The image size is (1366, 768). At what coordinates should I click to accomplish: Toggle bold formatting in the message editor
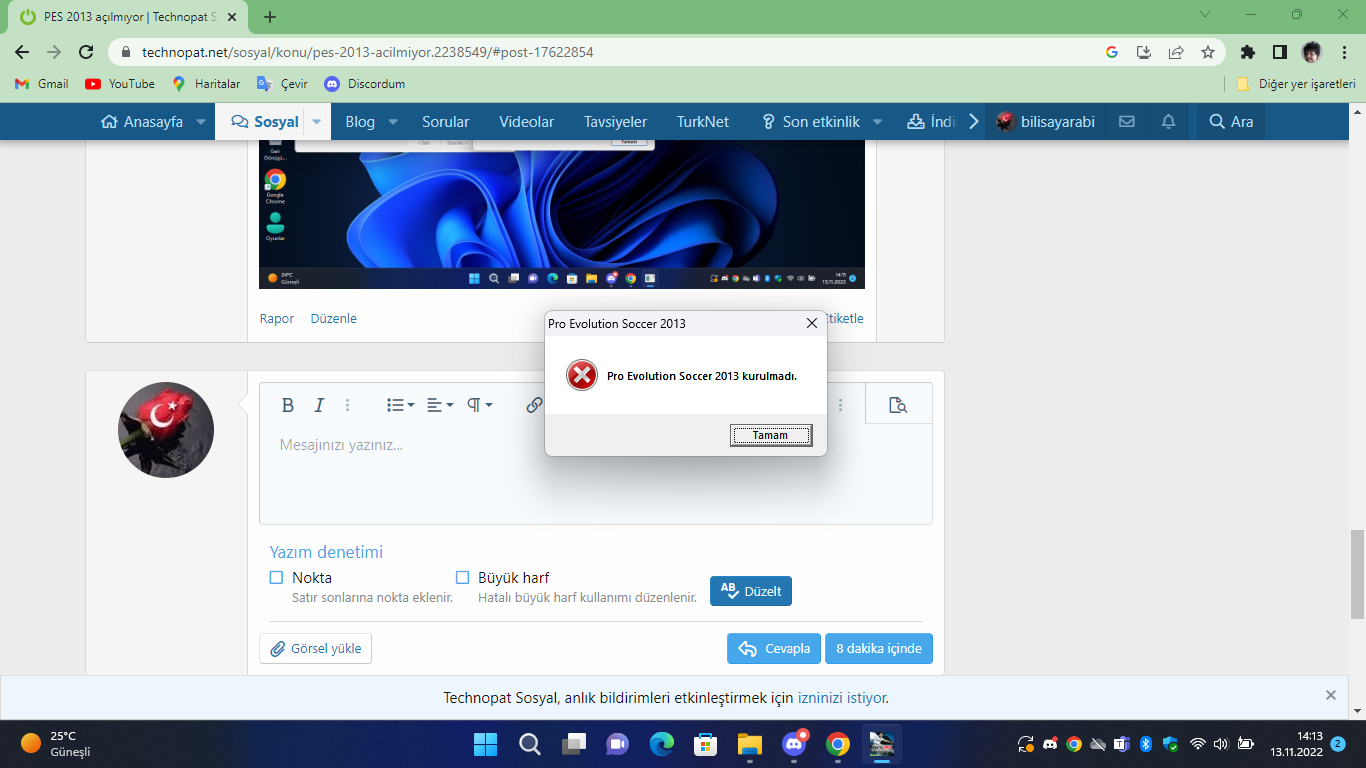[x=288, y=405]
